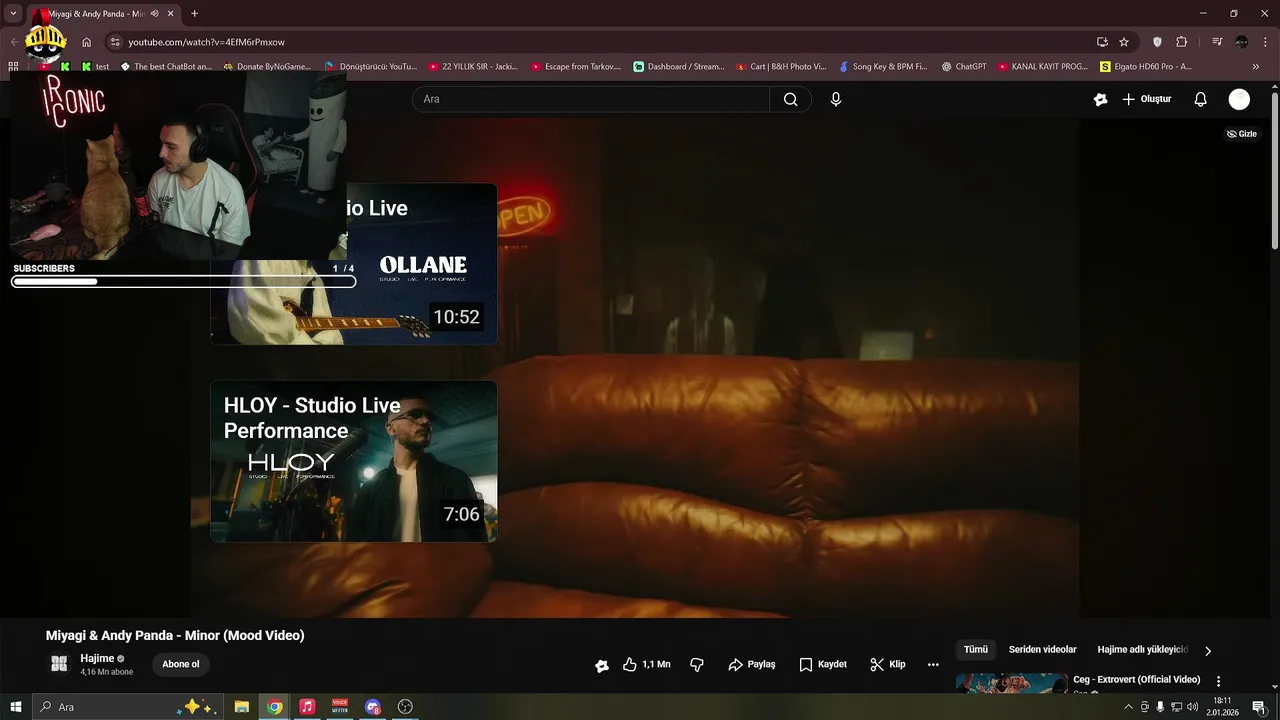The height and width of the screenshot is (720, 1280).
Task: Adjust the system volume icon
Action: tap(1192, 707)
